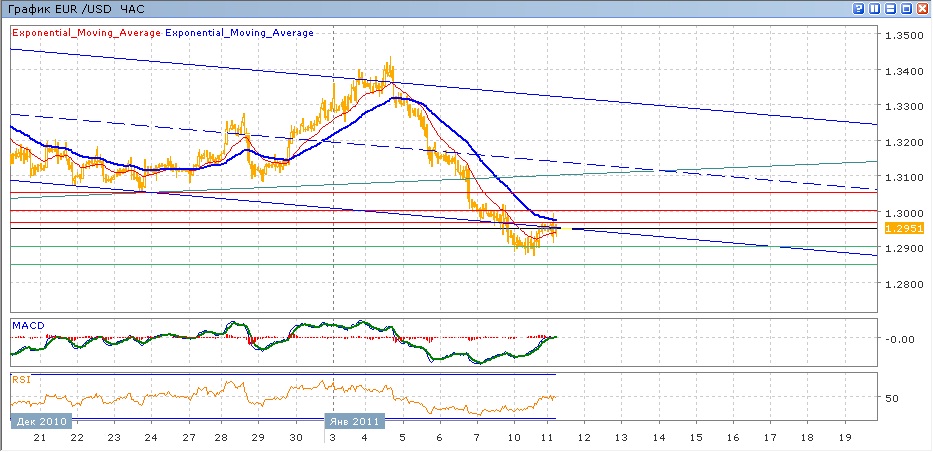This screenshot has height=452, width=933.
Task: Close the EUR/USD chart window
Action: point(923,8)
